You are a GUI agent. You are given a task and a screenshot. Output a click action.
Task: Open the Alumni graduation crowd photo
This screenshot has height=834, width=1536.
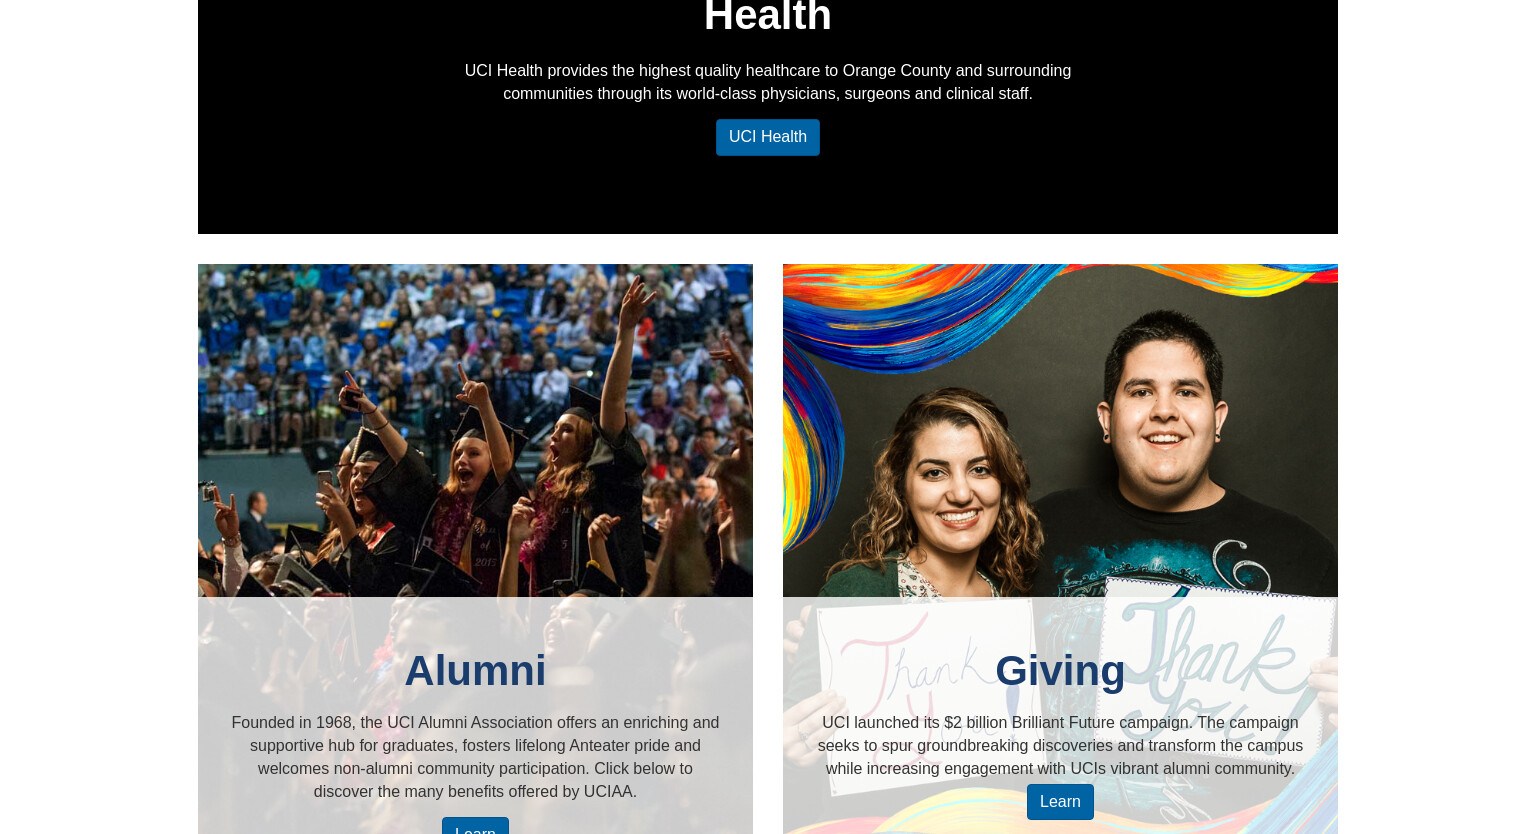475,430
